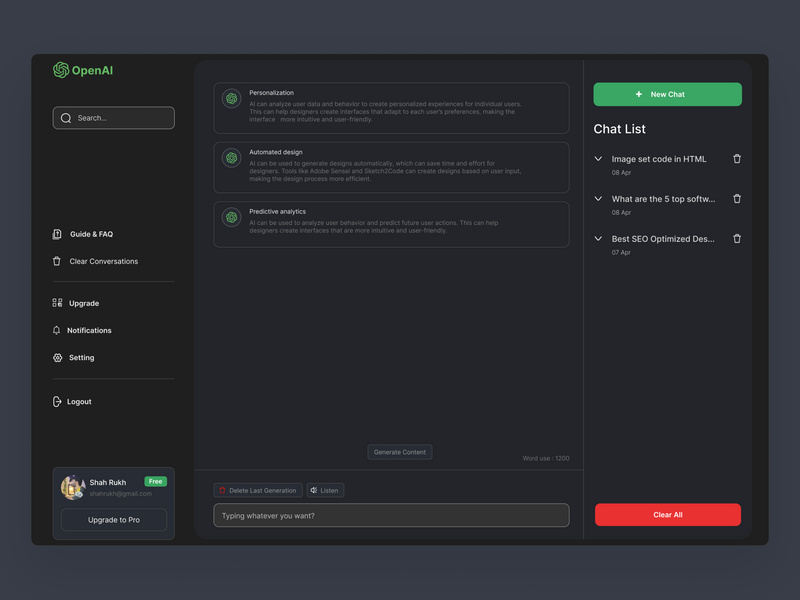This screenshot has width=800, height=600.
Task: Click Shah Rukh's profile avatar
Action: [x=72, y=487]
